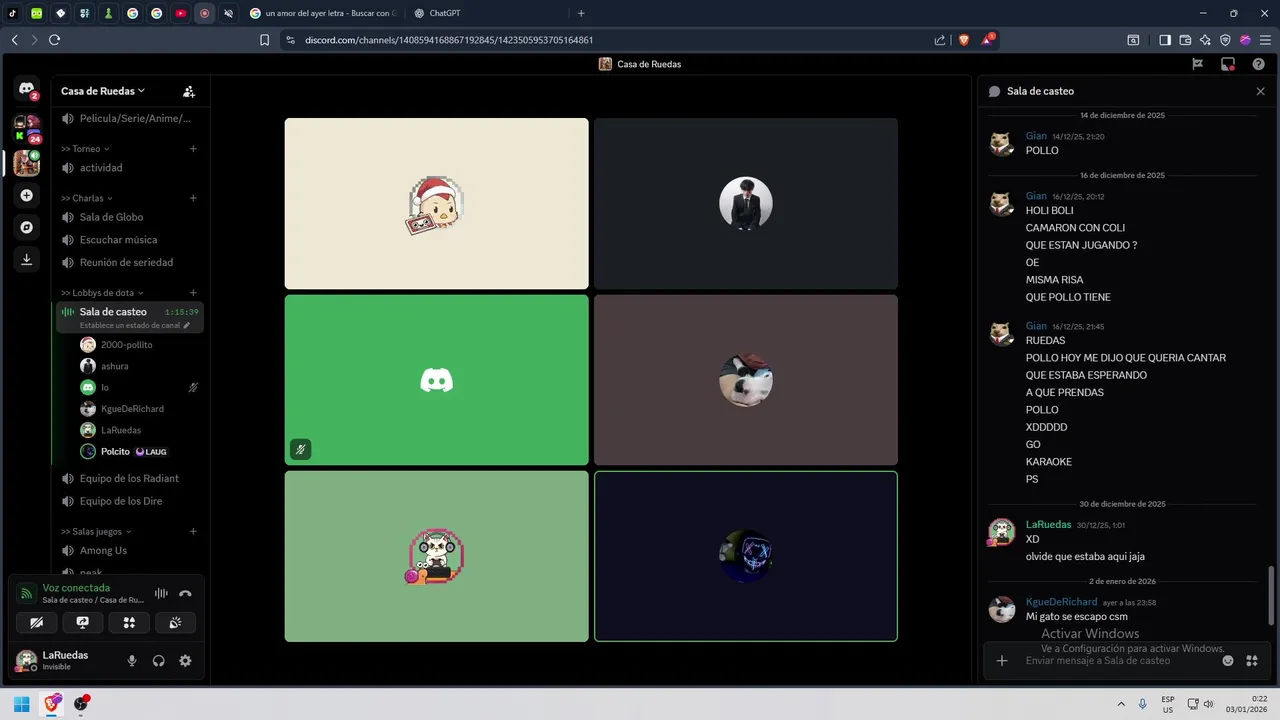
Task: Open emoji picker in chat message box
Action: click(x=1228, y=660)
